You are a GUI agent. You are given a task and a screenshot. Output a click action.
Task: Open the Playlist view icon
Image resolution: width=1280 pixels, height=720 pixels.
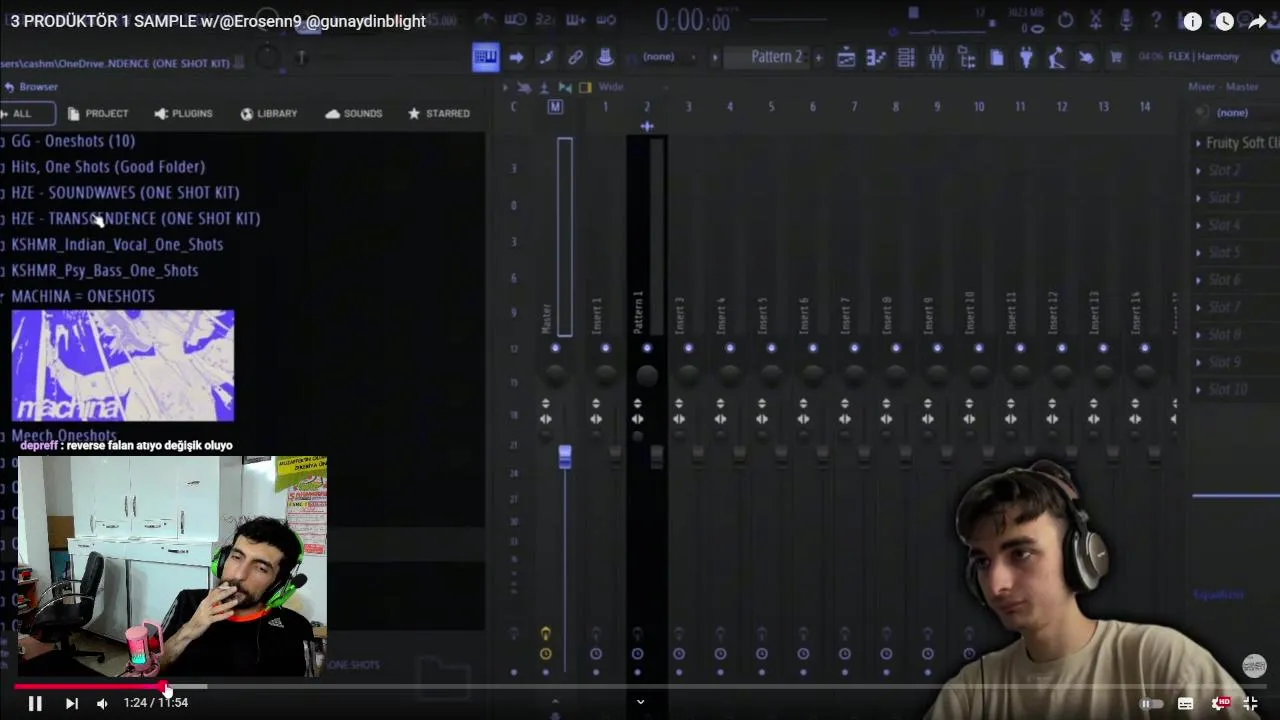(x=846, y=58)
